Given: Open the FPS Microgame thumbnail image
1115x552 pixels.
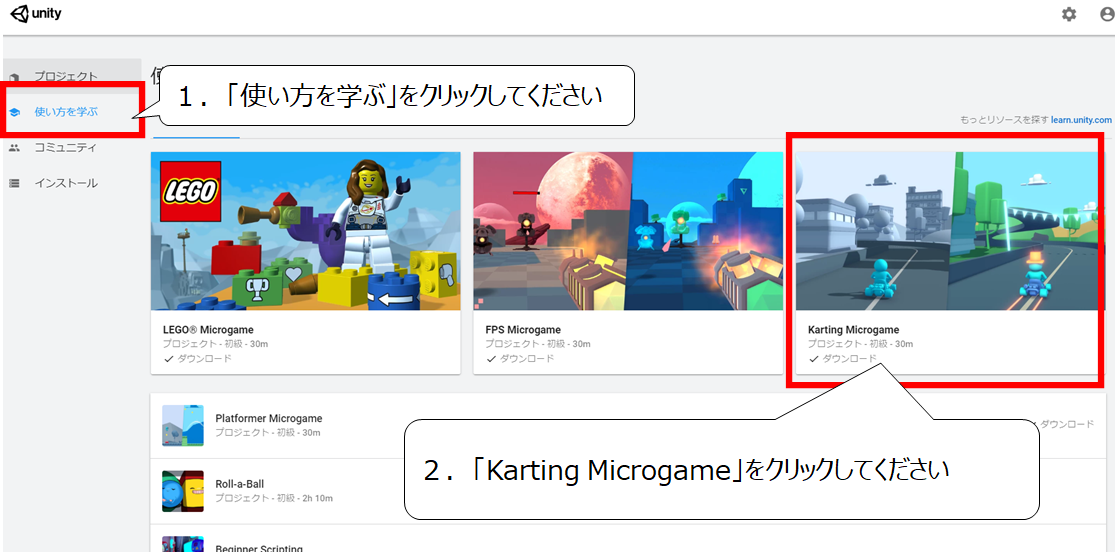Looking at the screenshot, I should (628, 231).
